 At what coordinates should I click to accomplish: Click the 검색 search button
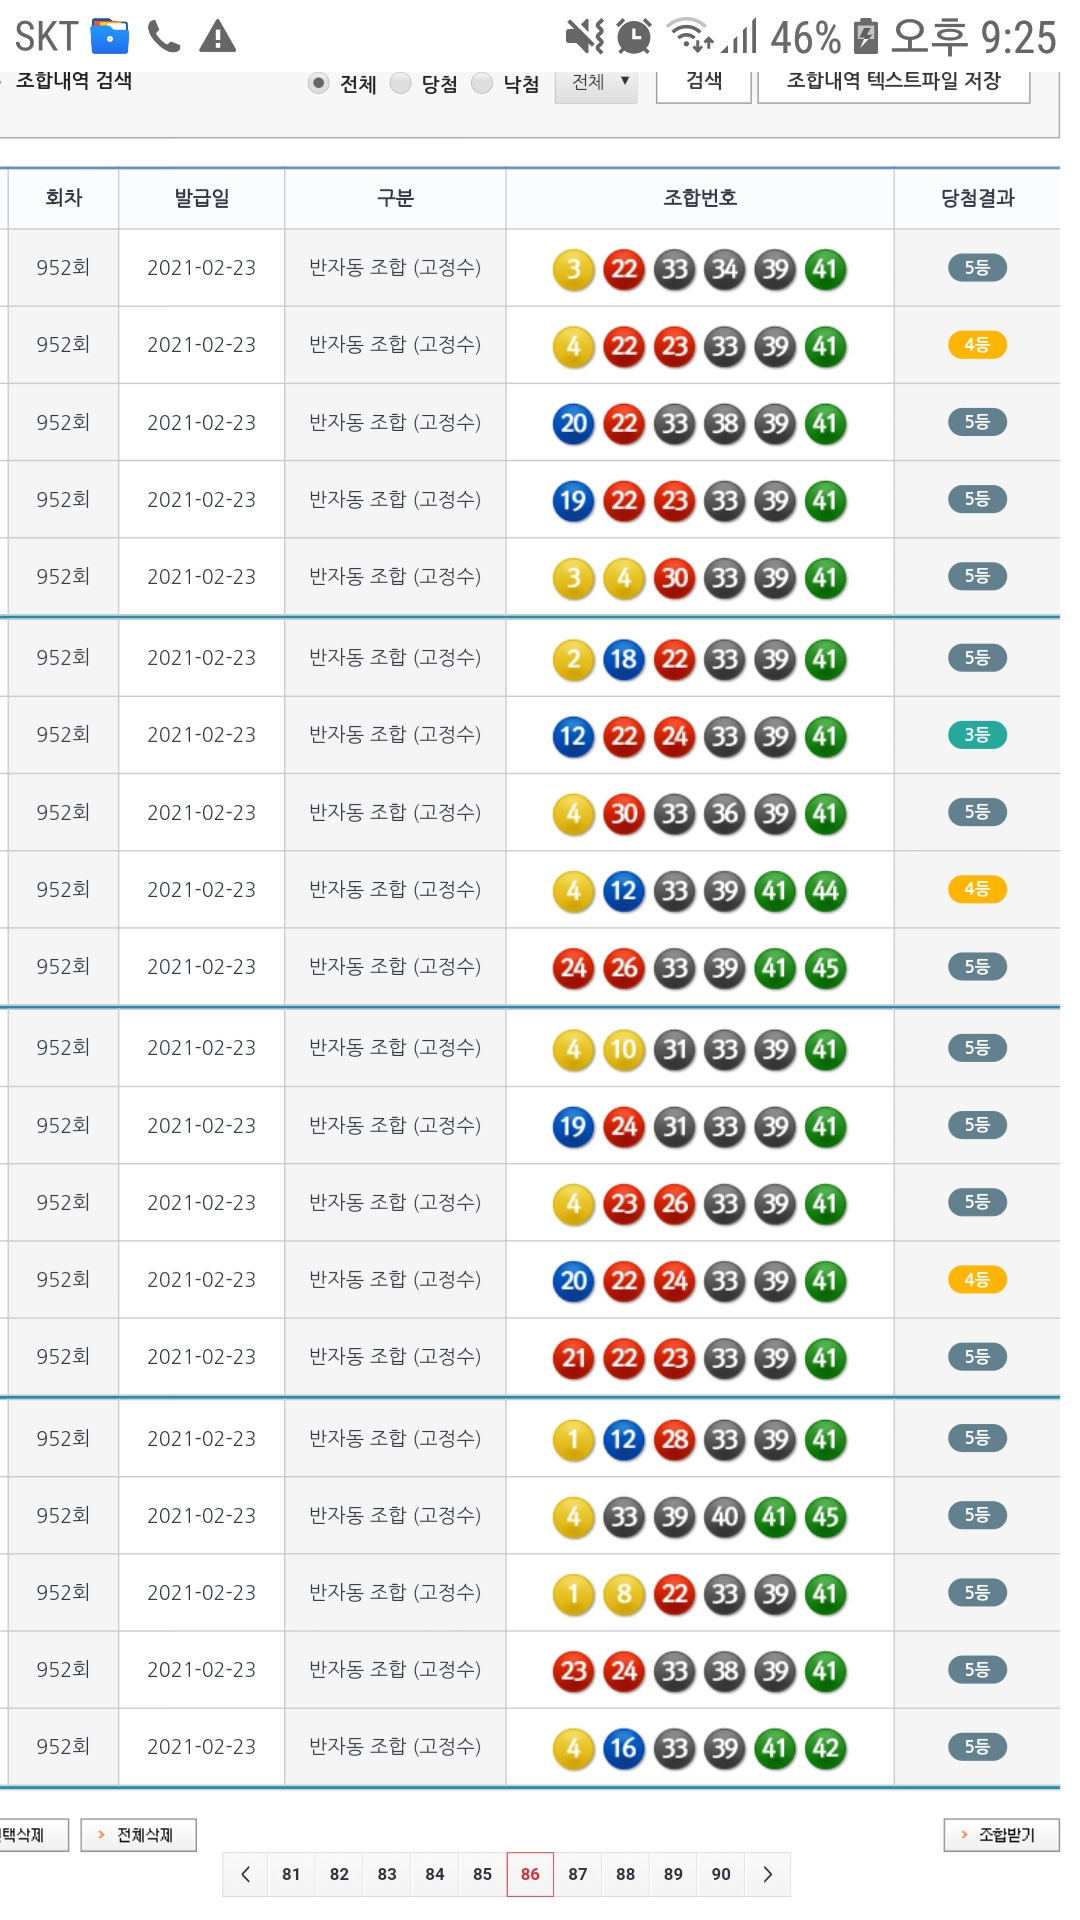703,83
